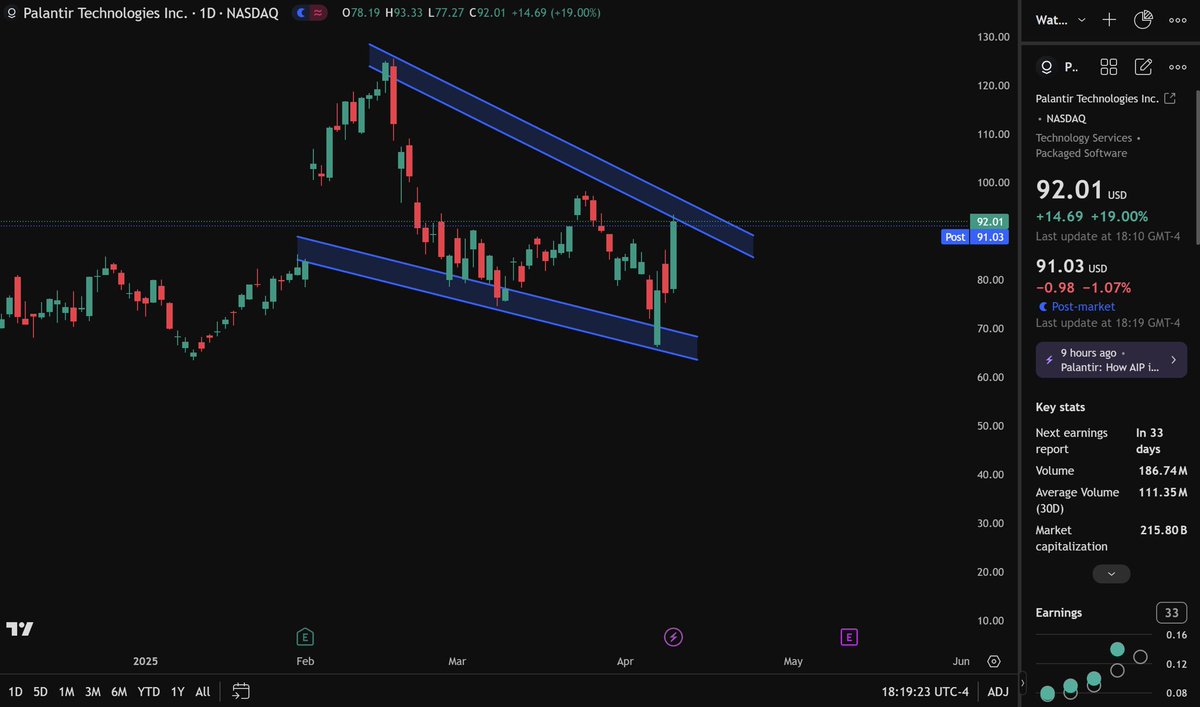Image resolution: width=1200 pixels, height=707 pixels.
Task: Click the Volume value 186.74M
Action: click(x=1161, y=471)
